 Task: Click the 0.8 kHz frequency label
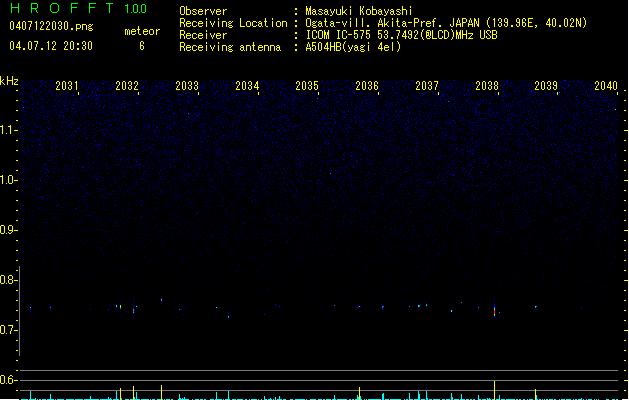tap(8, 280)
